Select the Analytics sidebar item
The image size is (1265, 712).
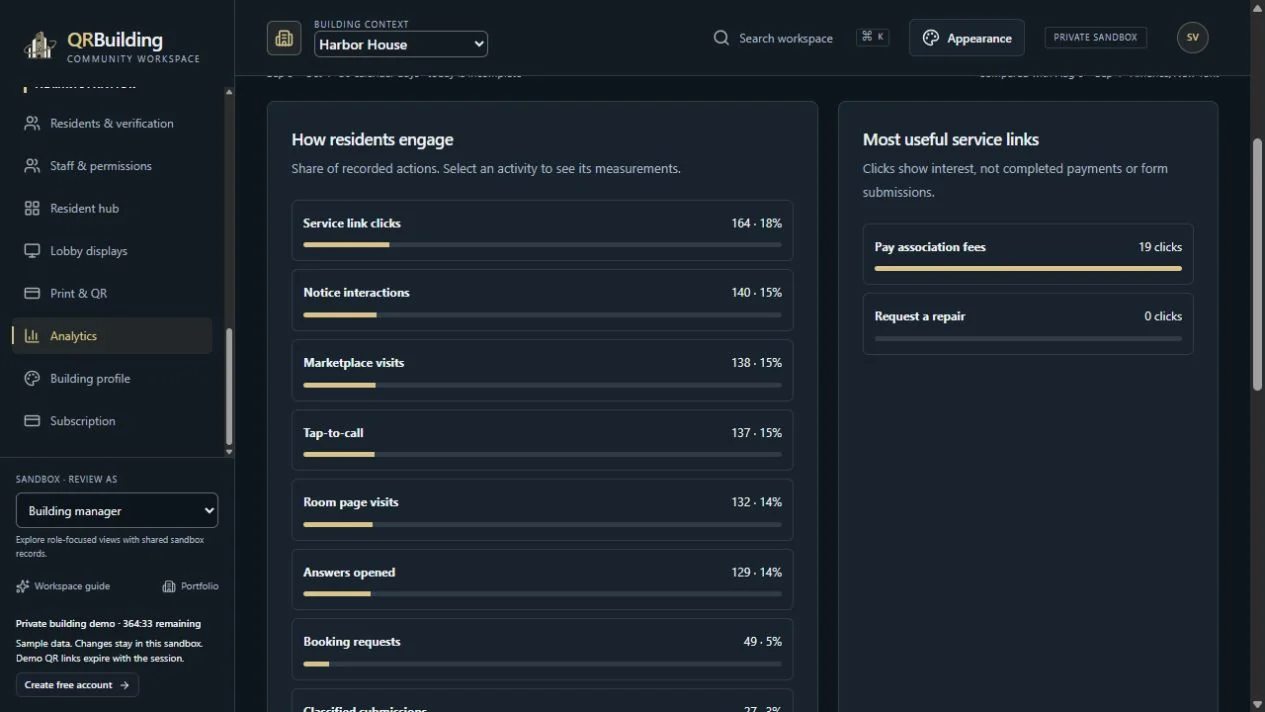pyautogui.click(x=112, y=336)
